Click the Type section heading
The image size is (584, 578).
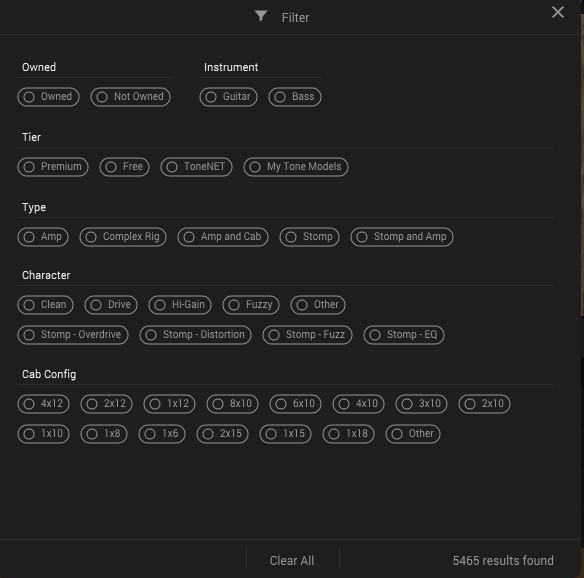tap(34, 207)
